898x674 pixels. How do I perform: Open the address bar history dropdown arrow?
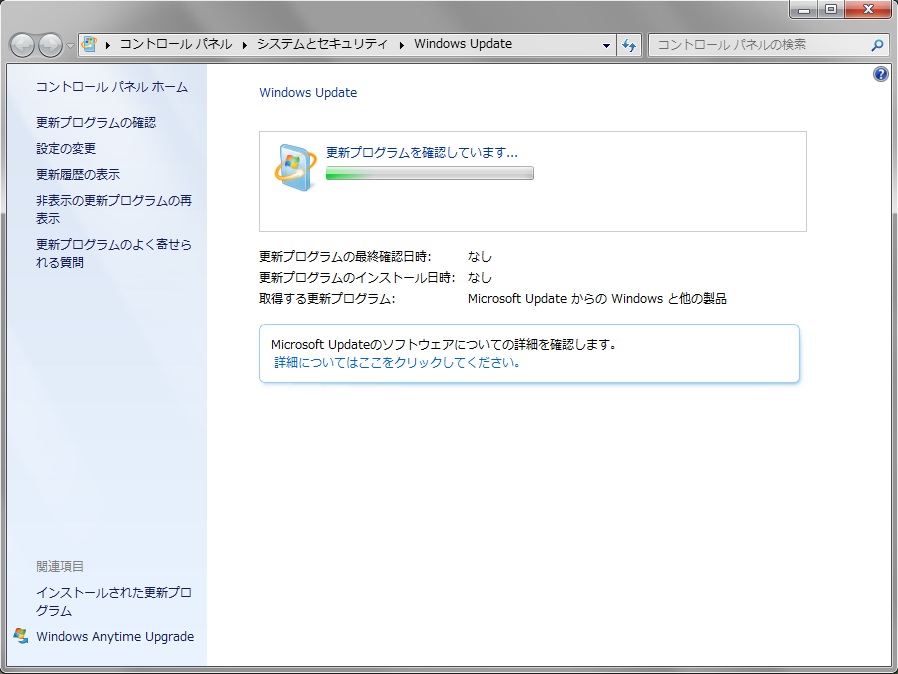606,45
